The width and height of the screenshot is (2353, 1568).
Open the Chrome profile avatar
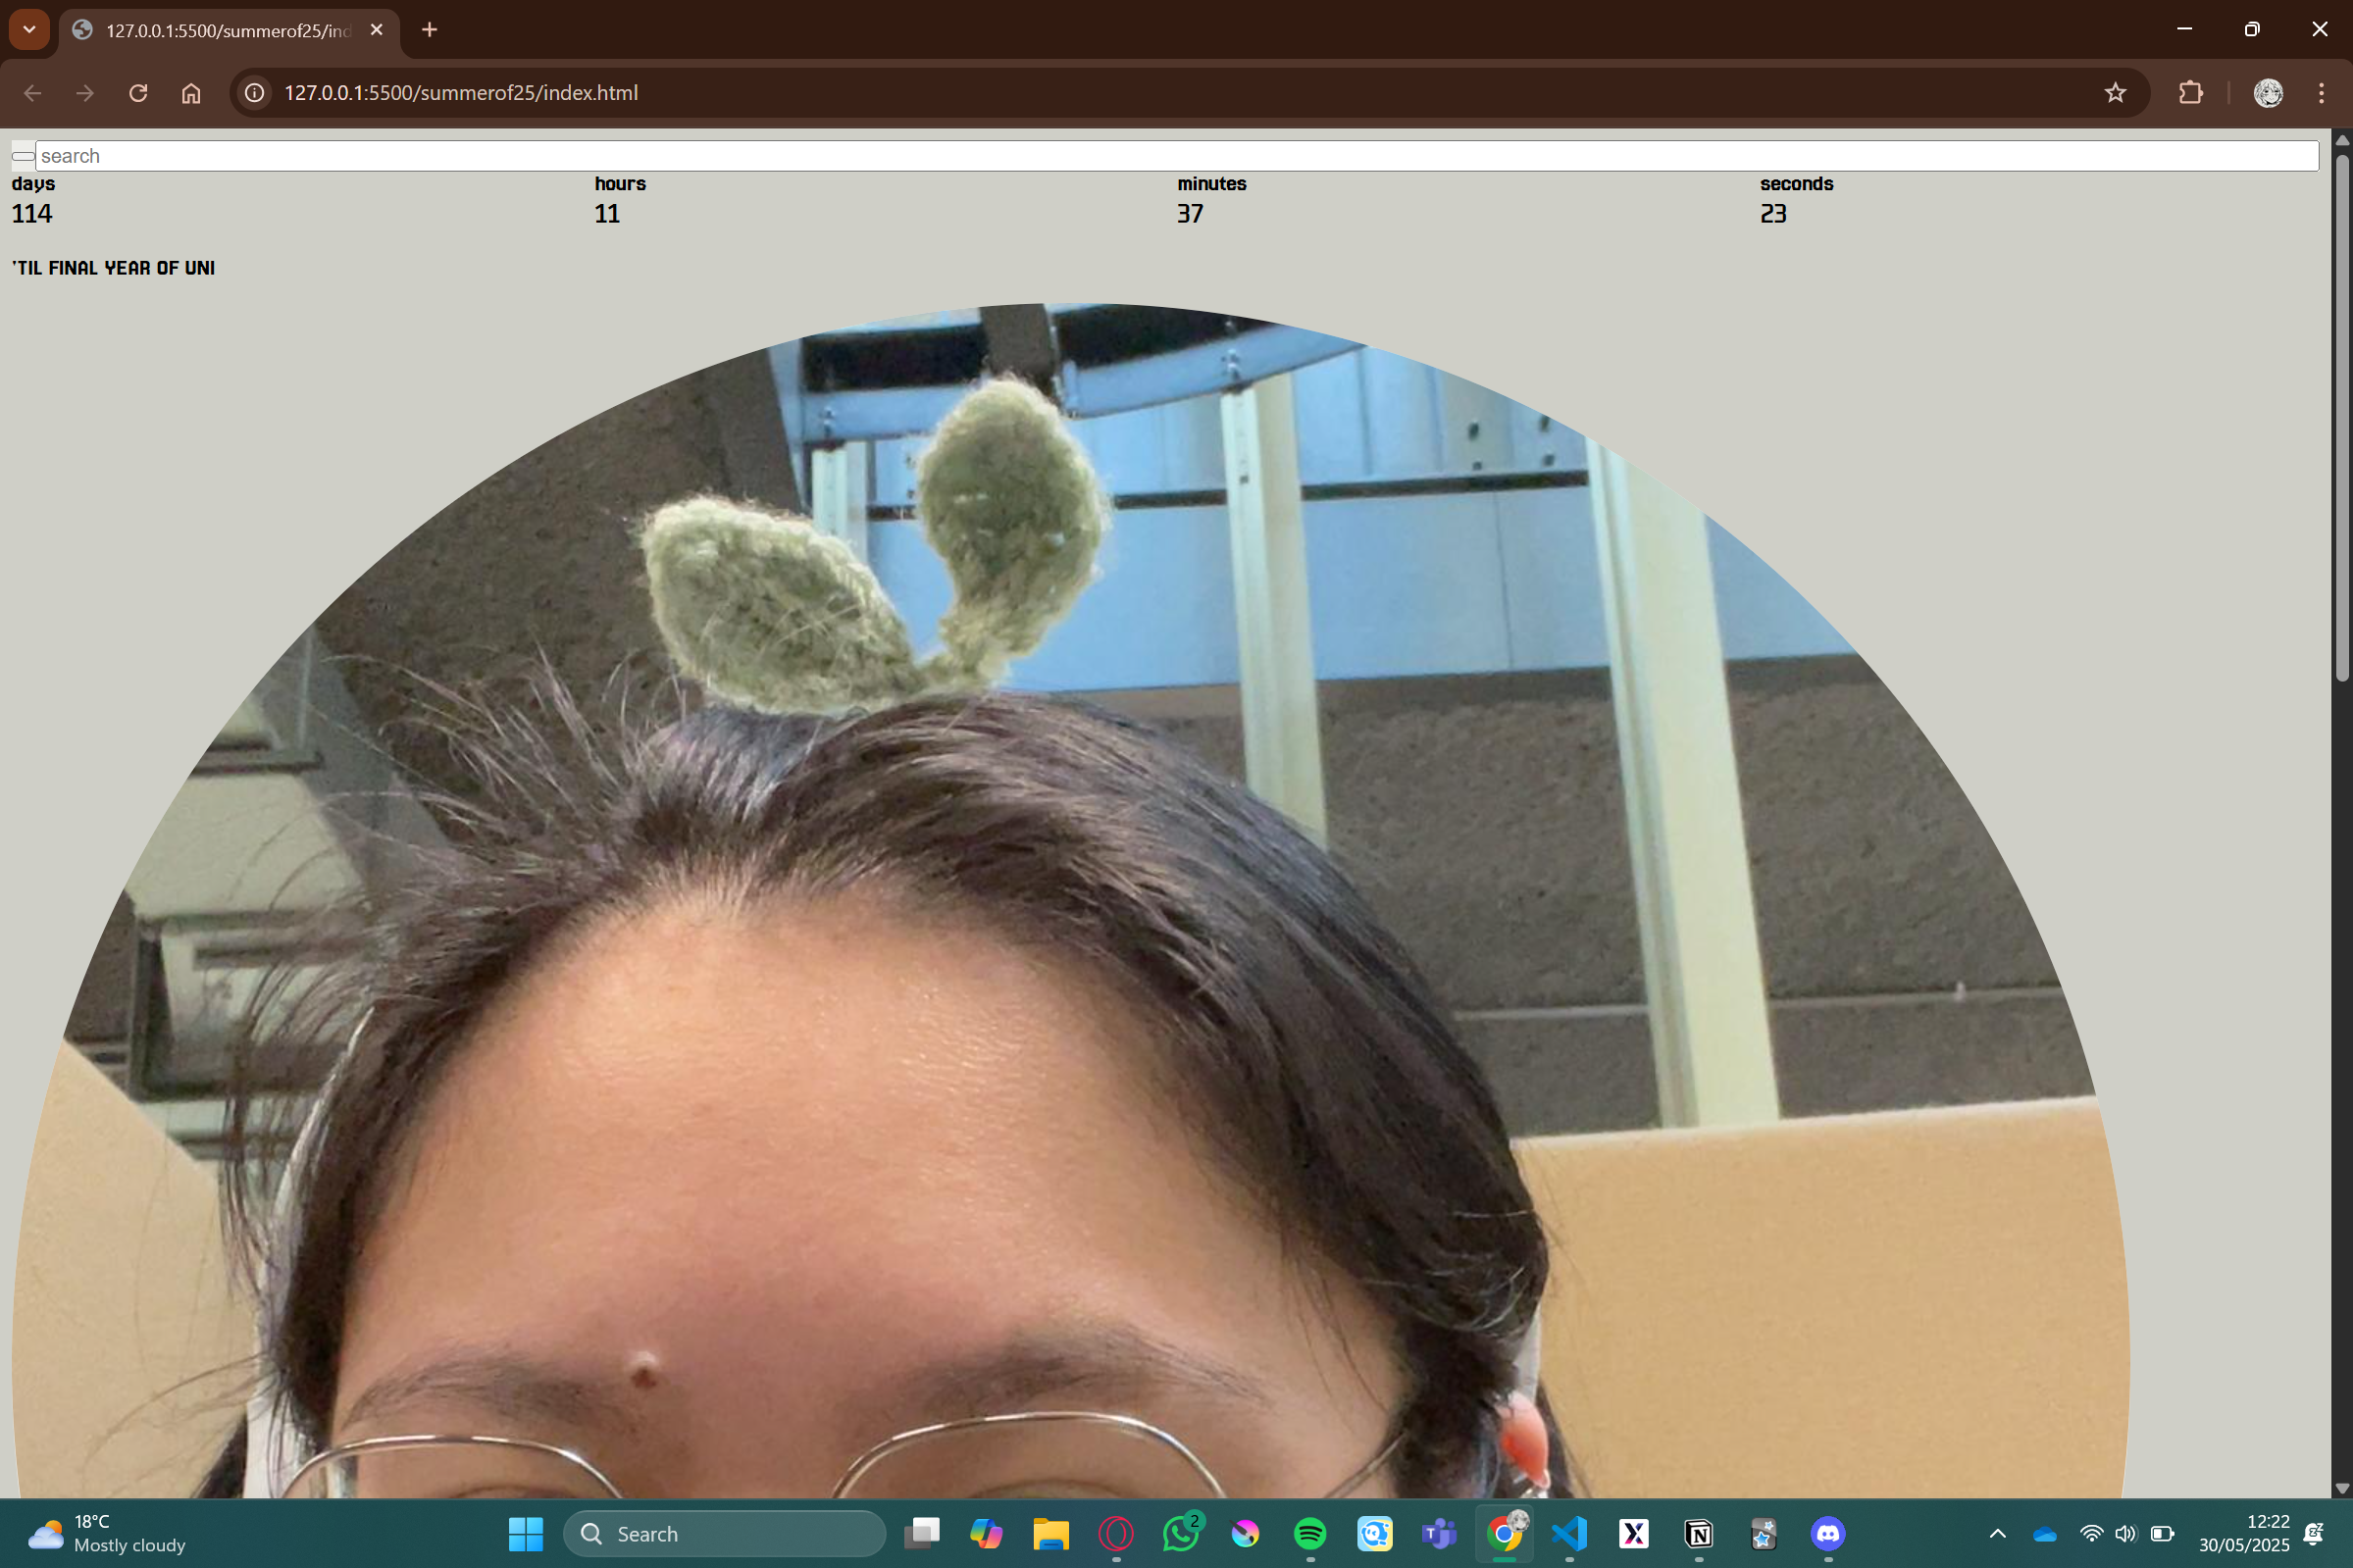click(x=2268, y=93)
